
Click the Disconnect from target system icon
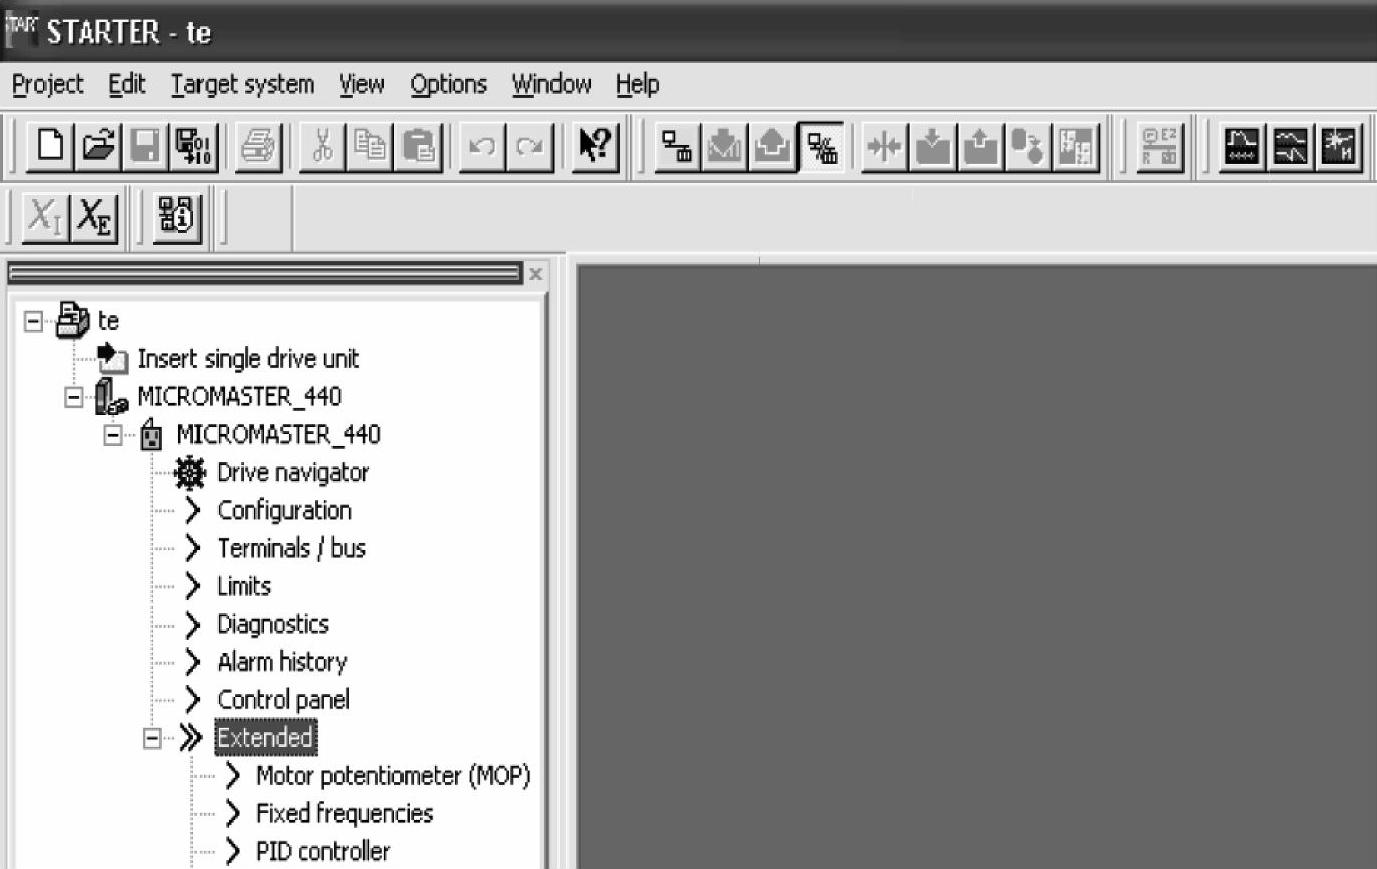822,147
